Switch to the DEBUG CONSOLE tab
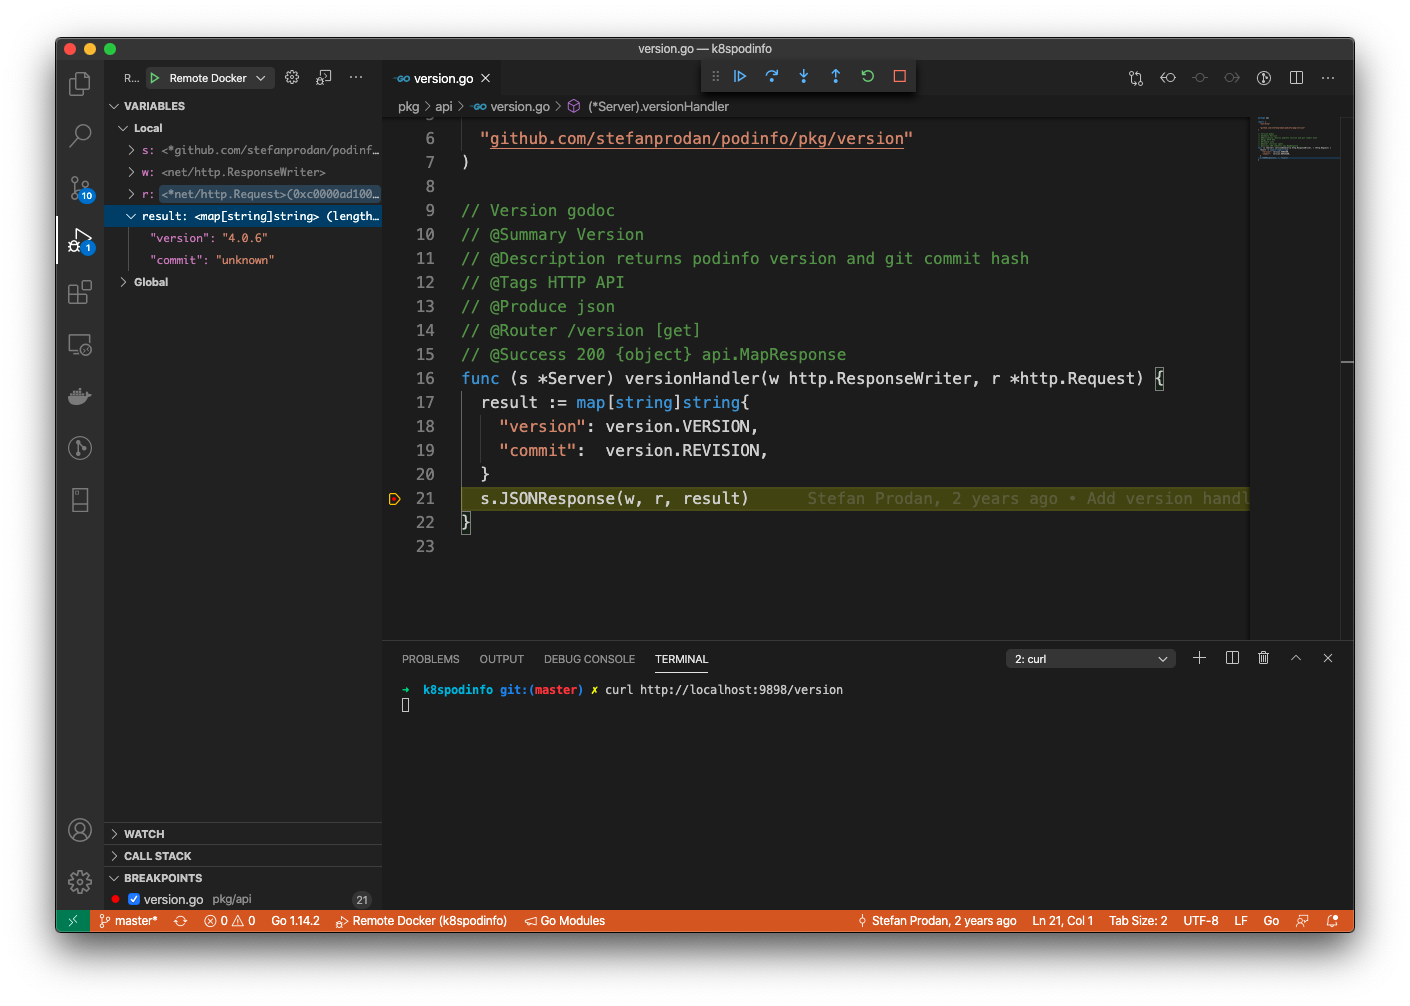Image resolution: width=1410 pixels, height=1006 pixels. pos(589,659)
